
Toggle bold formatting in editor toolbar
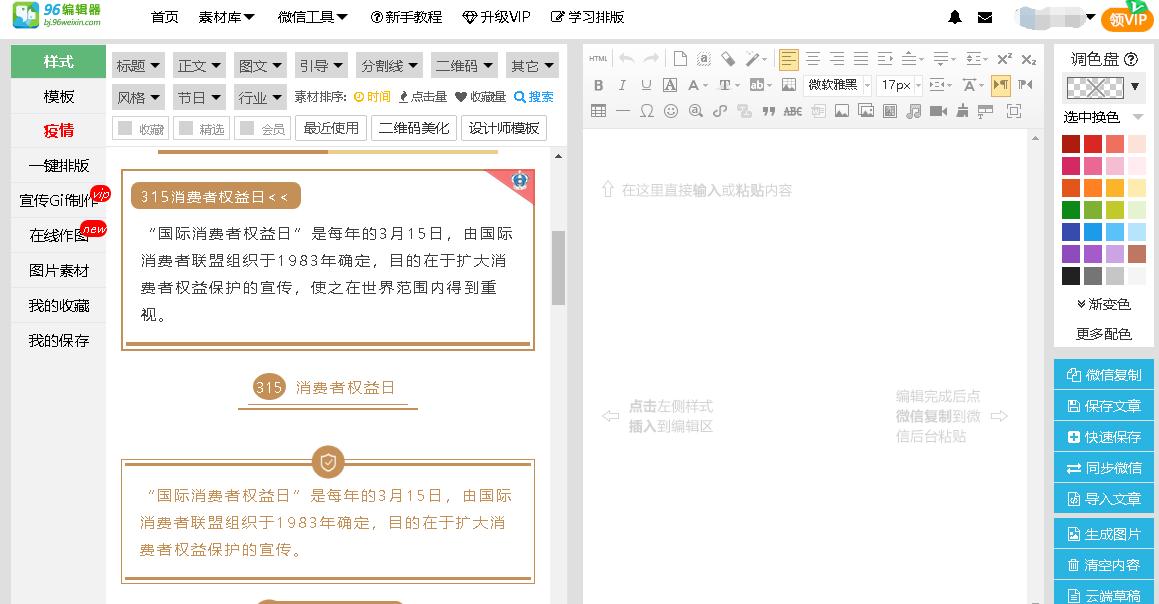(599, 85)
